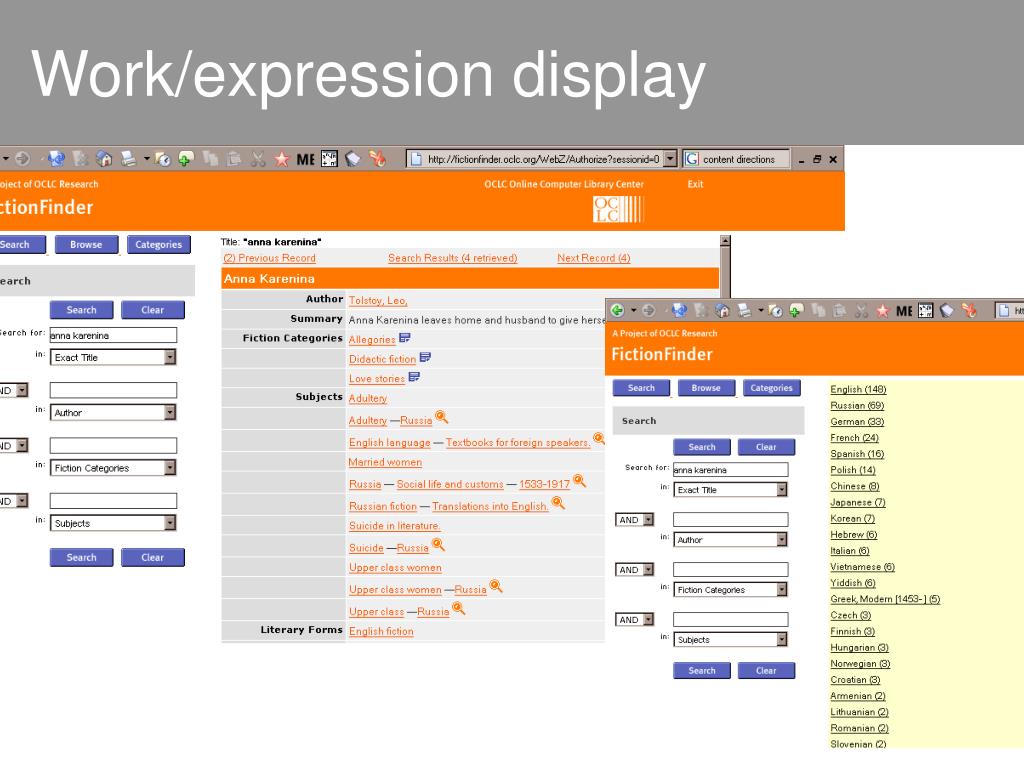Click the globe Refresh icon in front window
1024x768 pixels.
[679, 310]
